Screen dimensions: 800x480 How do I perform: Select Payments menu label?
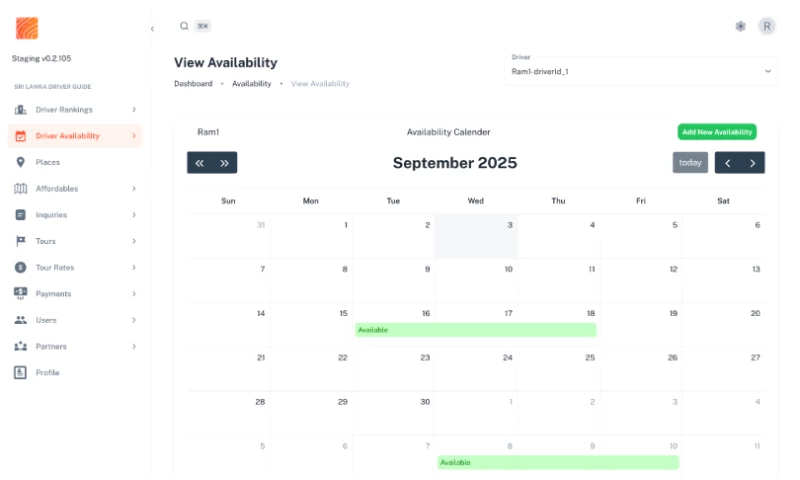click(53, 294)
